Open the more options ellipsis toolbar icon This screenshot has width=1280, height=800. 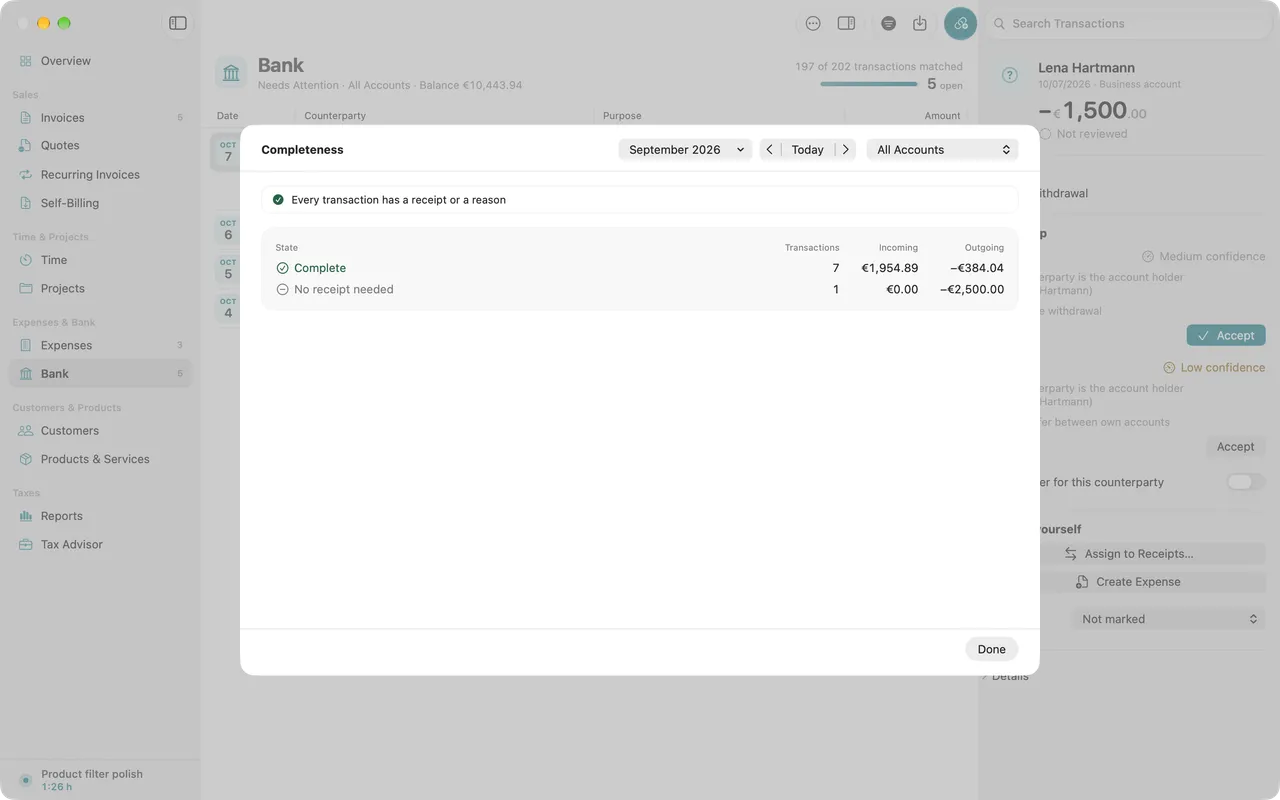point(813,23)
